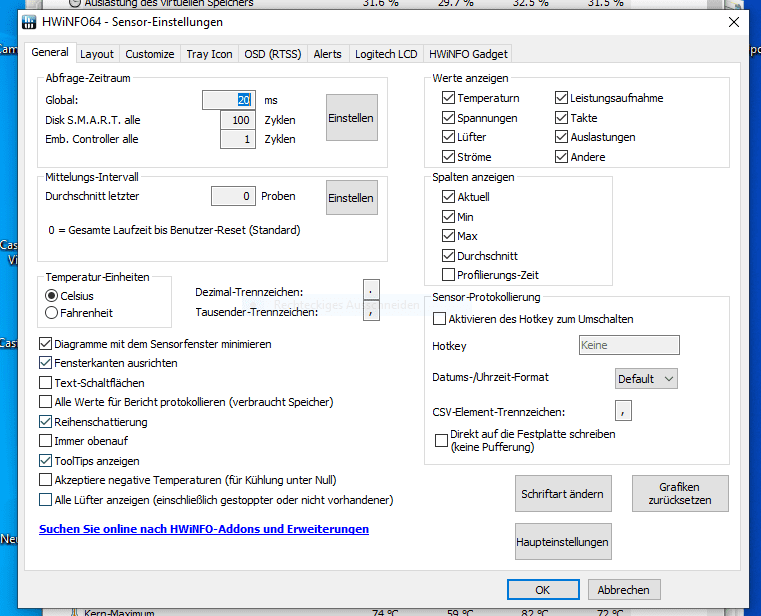
Task: Enable Akzeptiere negative Temperaturen
Action: coord(45,480)
